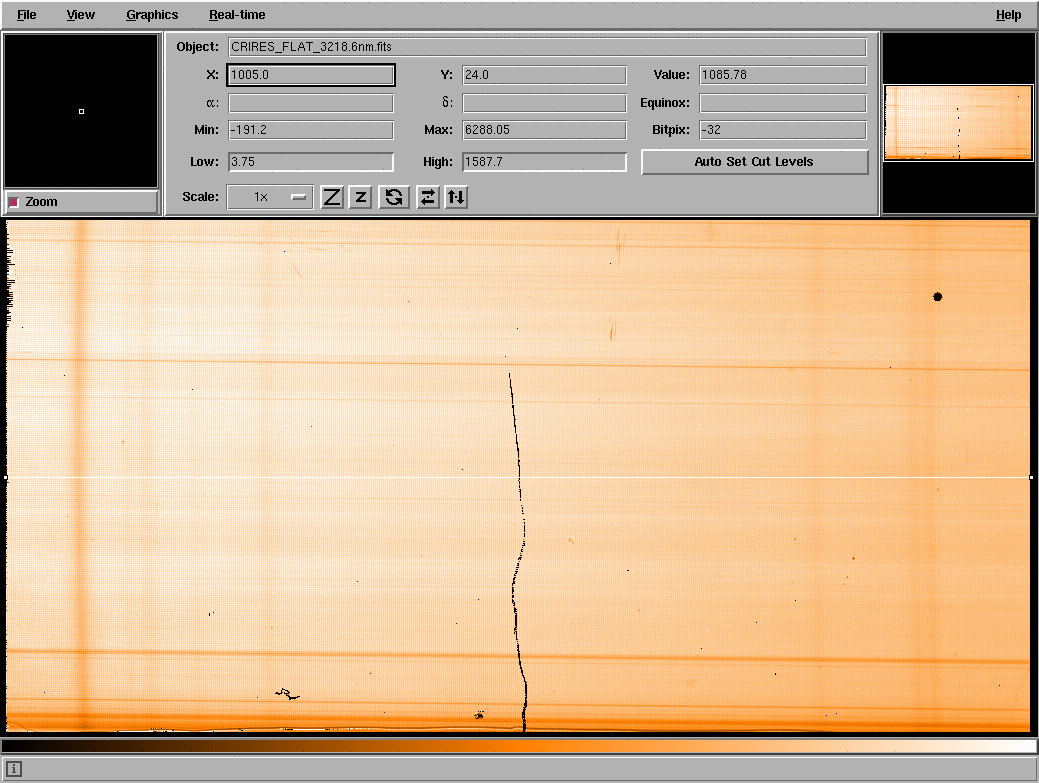Click the dark vertical crack in the image
The height and width of the screenshot is (783, 1039).
pos(519,552)
